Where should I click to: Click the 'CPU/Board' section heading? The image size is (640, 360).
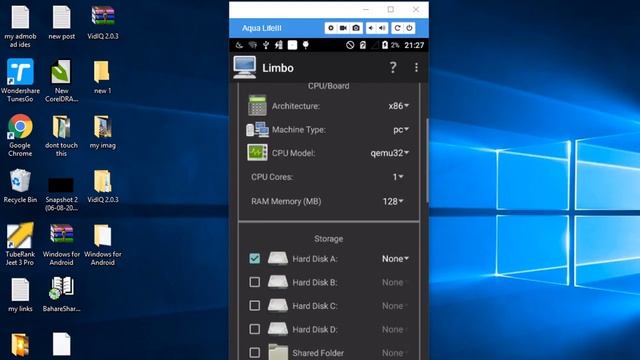[x=329, y=86]
